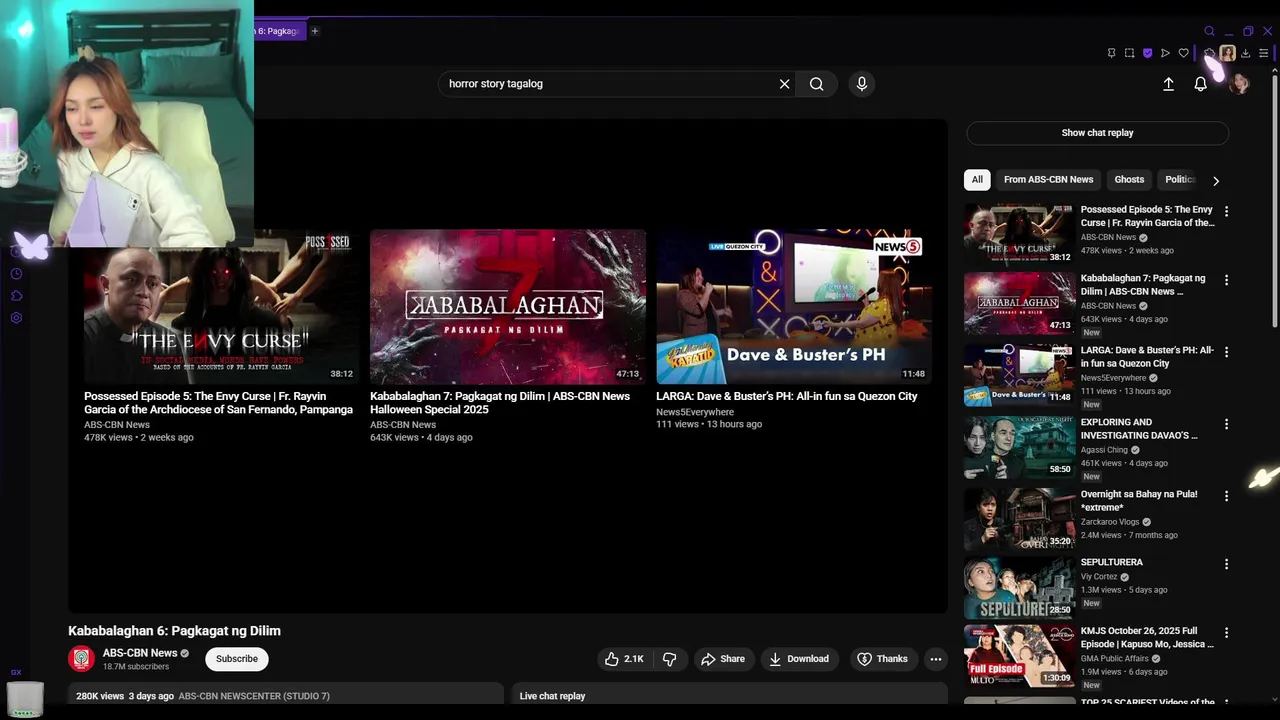The height and width of the screenshot is (720, 1280).
Task: Open the ABS-CBN News channel avatar
Action: [x=81, y=659]
